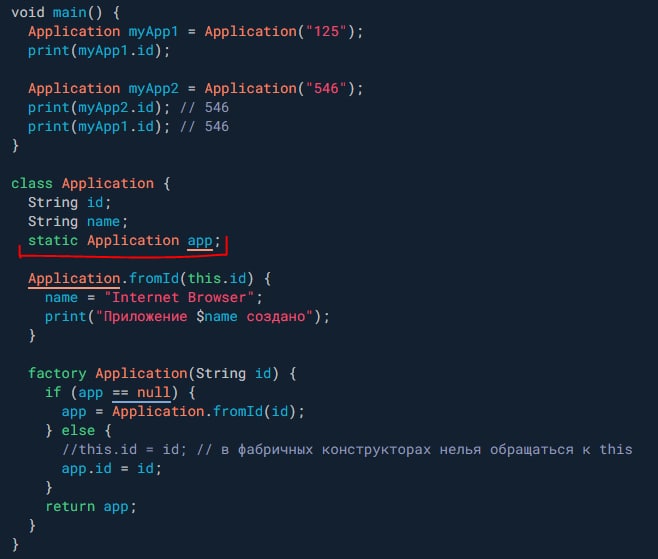The width and height of the screenshot is (658, 559).
Task: Click the 'factory' keyword
Action: point(57,373)
